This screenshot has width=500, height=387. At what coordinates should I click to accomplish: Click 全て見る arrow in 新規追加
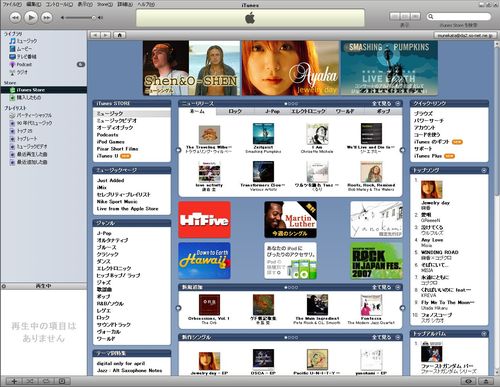pos(398,287)
